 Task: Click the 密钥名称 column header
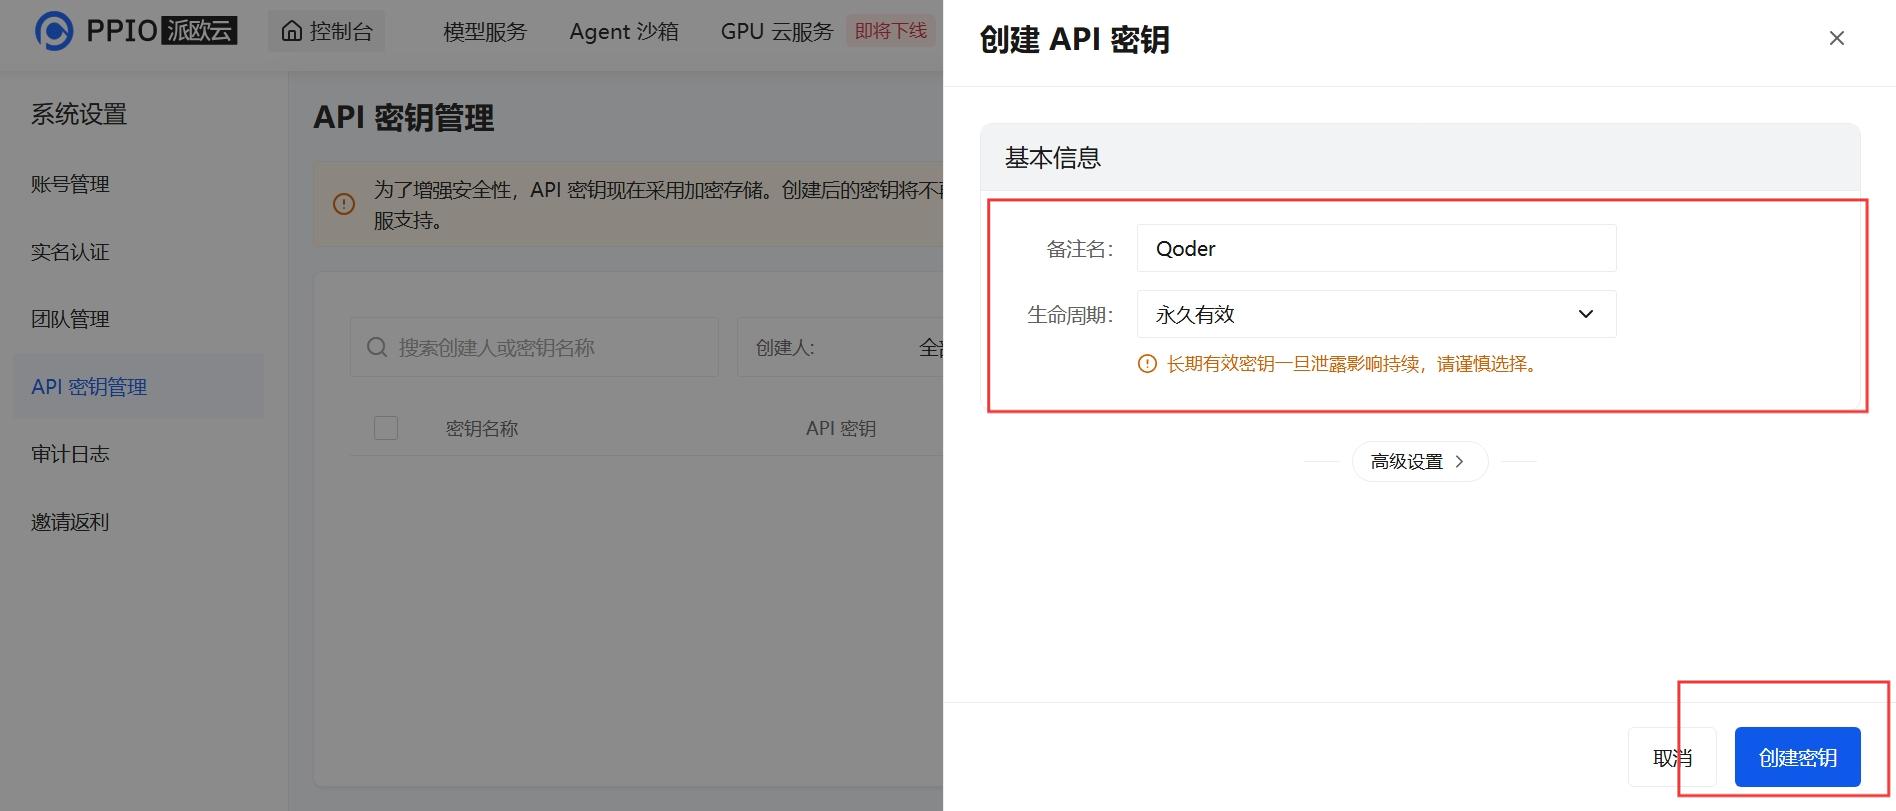point(482,428)
